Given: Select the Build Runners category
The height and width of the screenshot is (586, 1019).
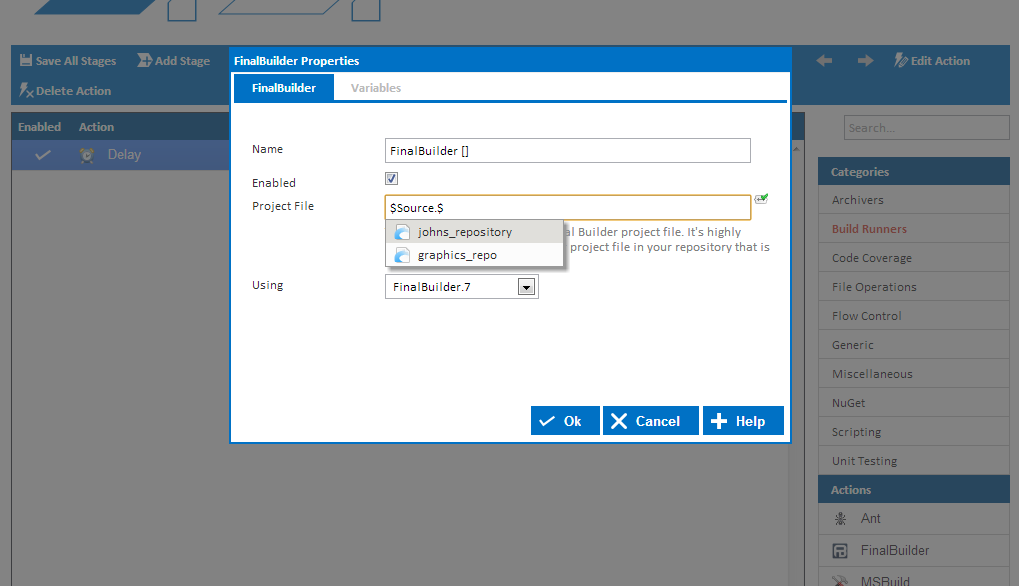Looking at the screenshot, I should click(913, 229).
